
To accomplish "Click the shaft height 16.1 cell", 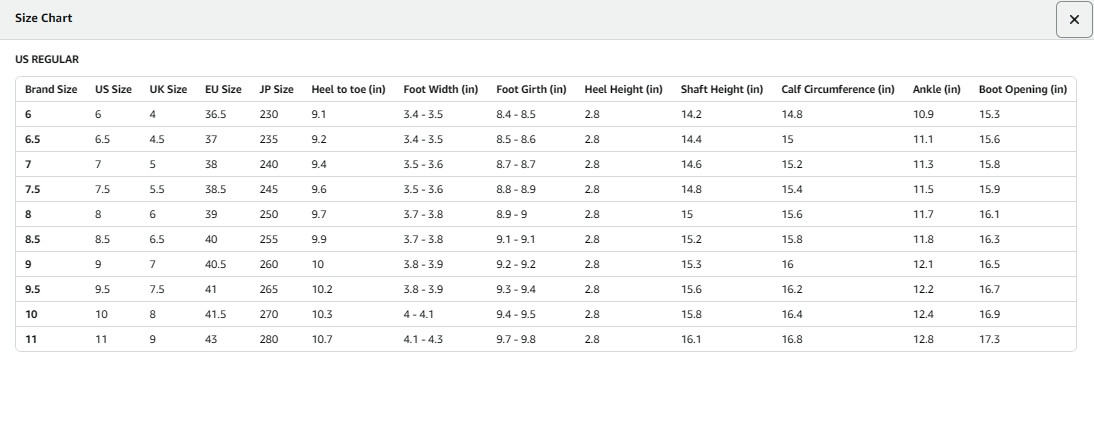I will coord(690,340).
